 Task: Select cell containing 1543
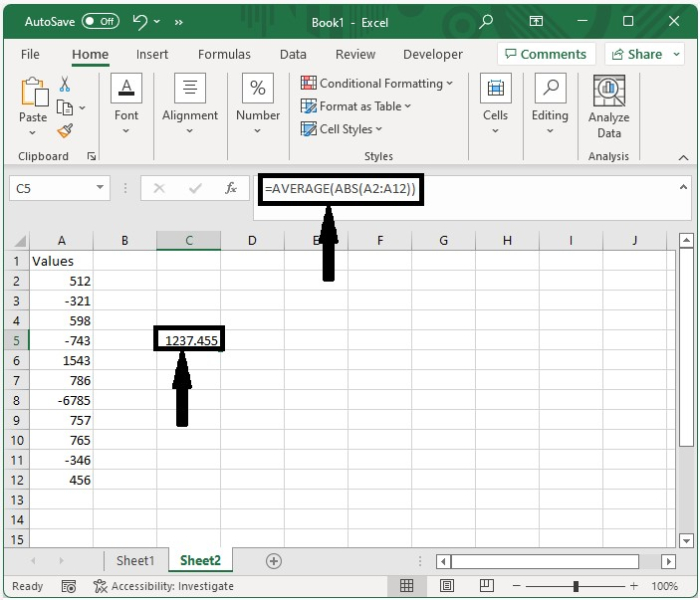coord(61,361)
